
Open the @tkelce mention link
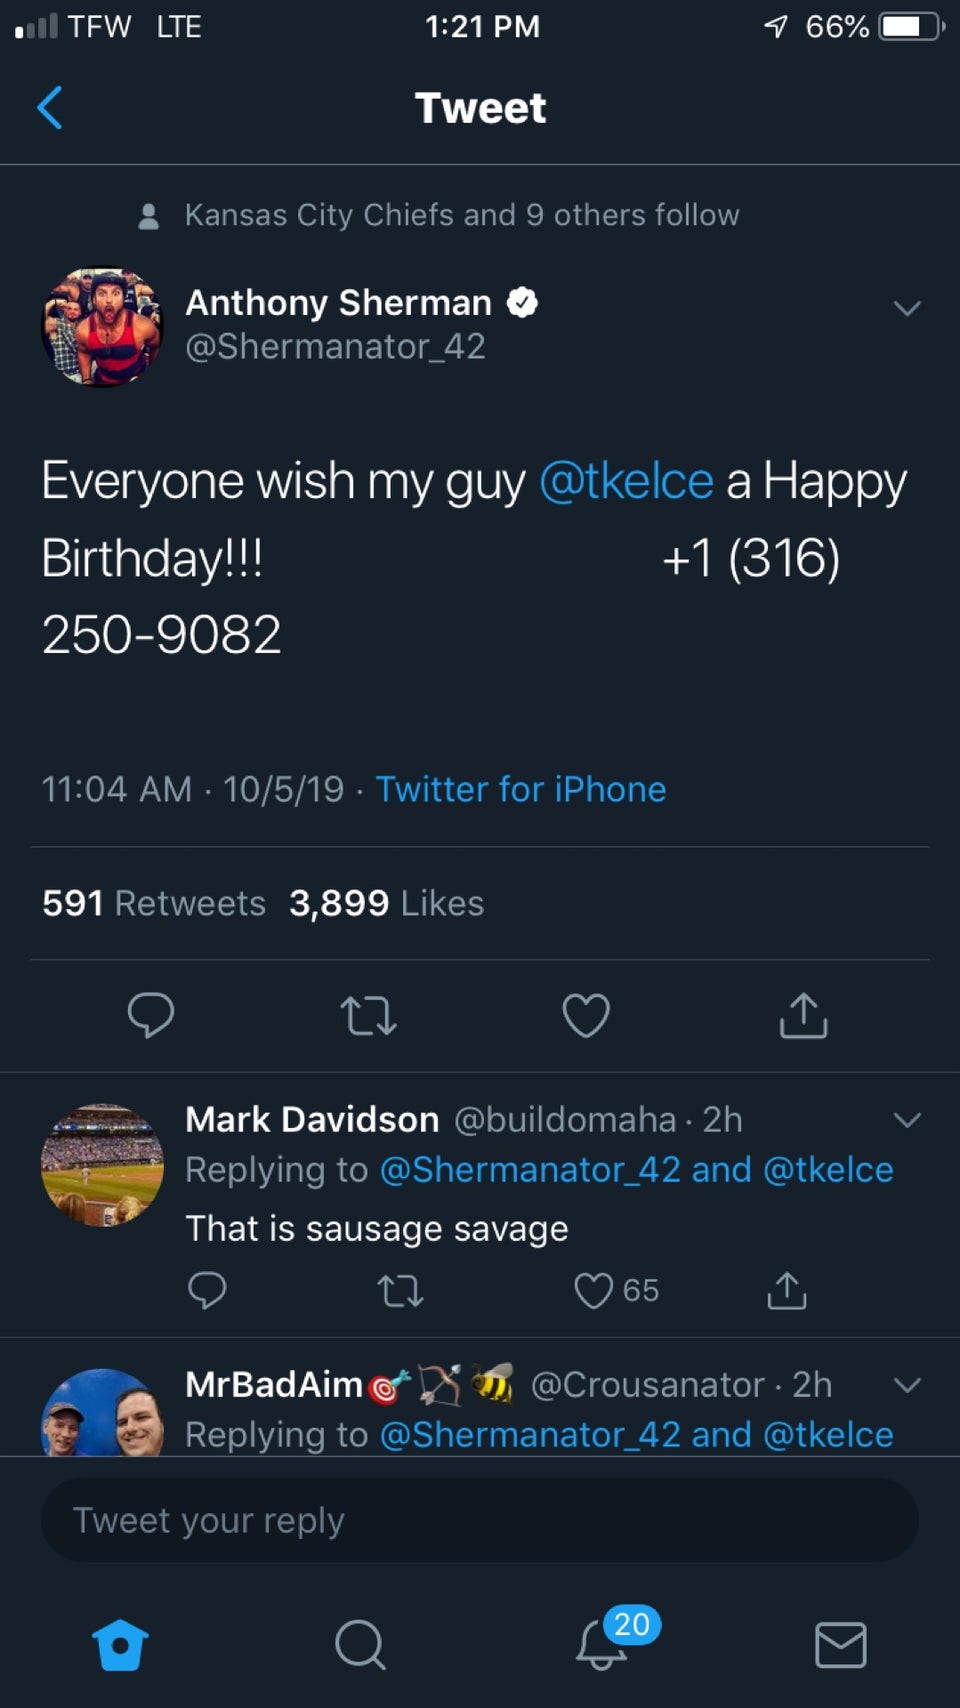coord(626,481)
